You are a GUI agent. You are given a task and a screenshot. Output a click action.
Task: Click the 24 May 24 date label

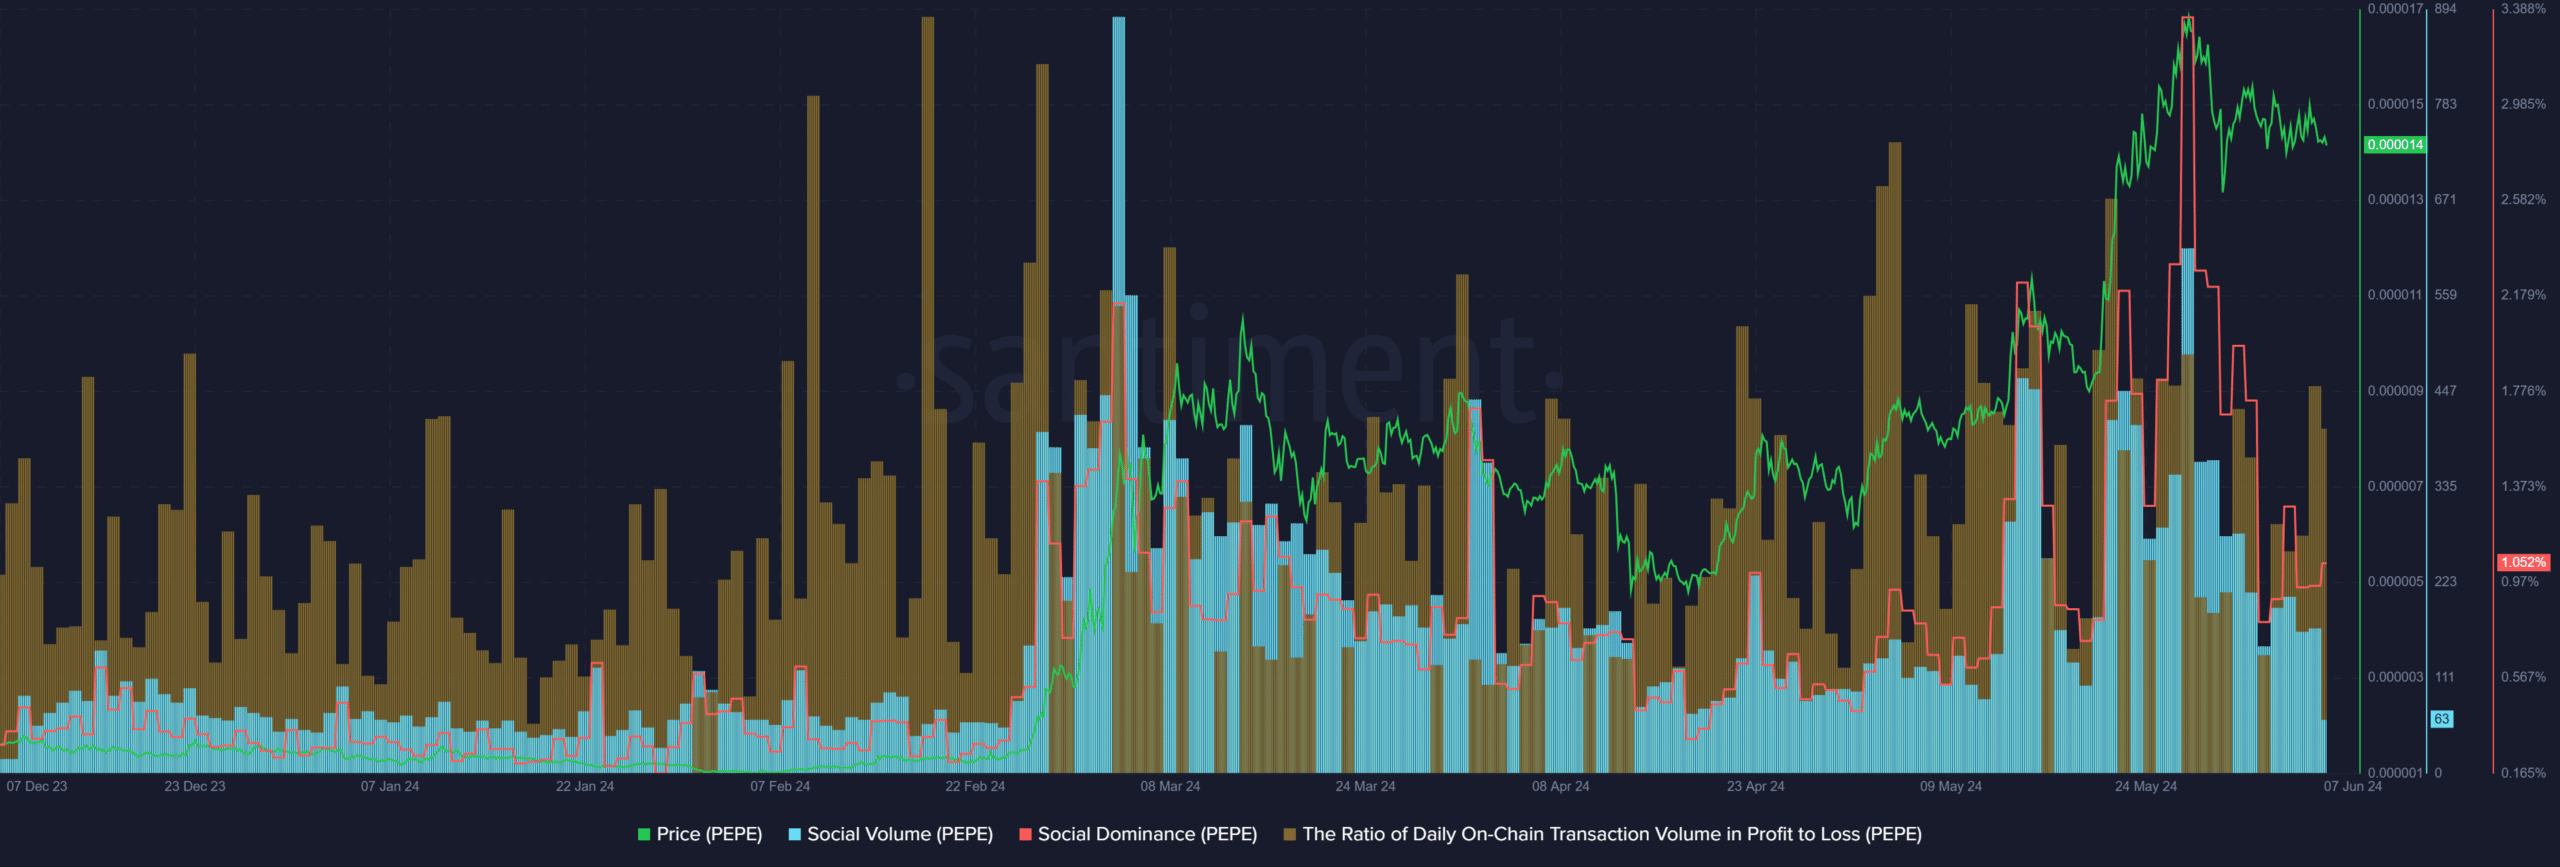[2146, 786]
